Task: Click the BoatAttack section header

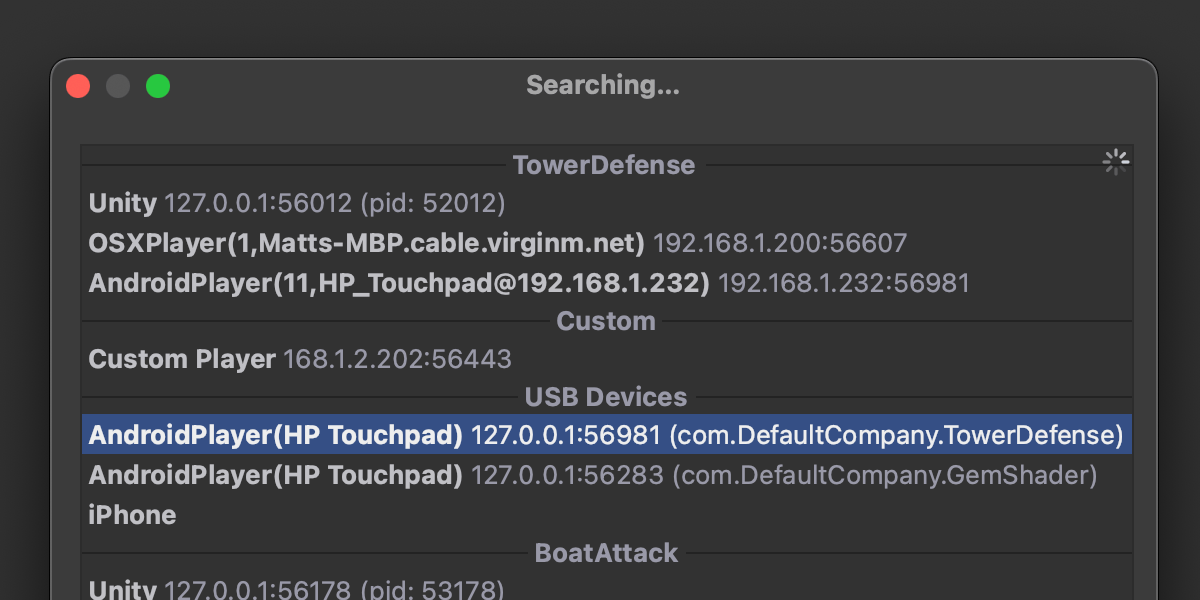Action: pos(606,553)
